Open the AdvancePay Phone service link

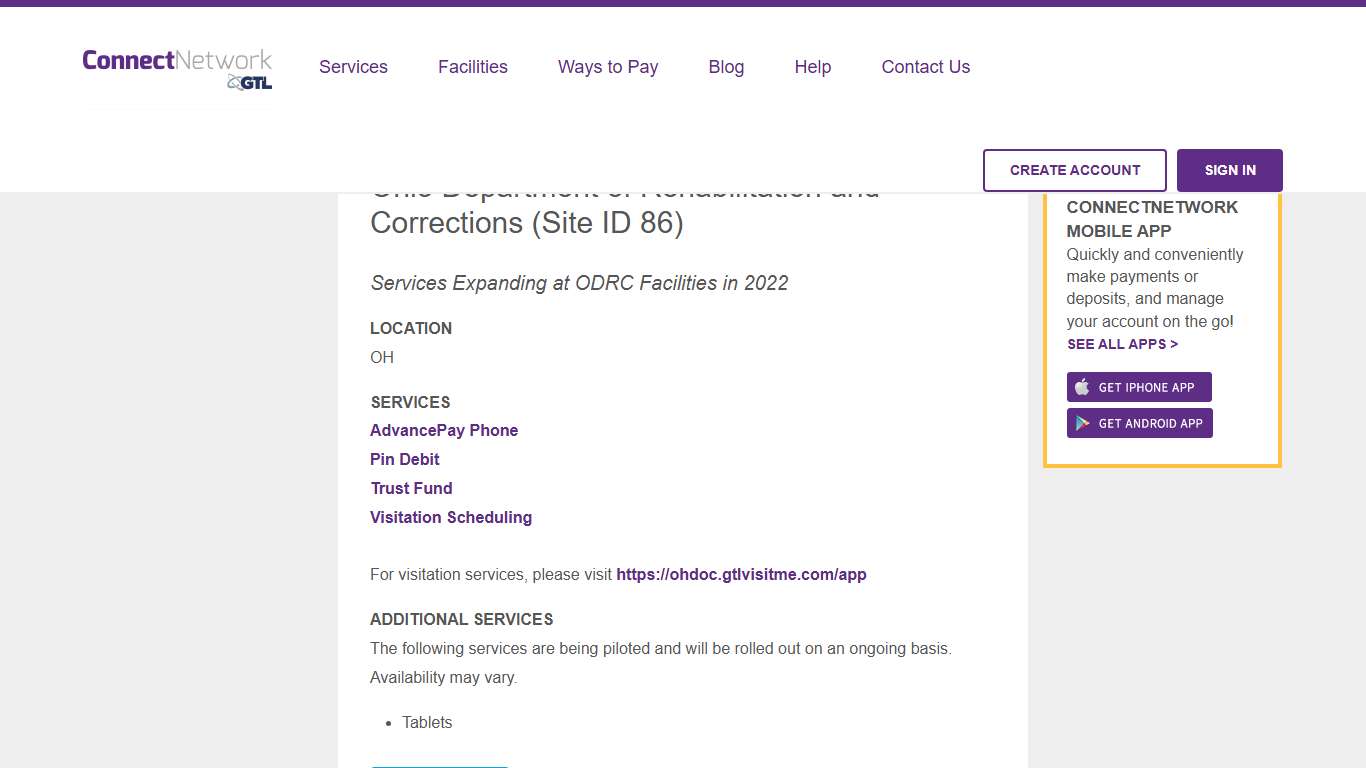pos(444,430)
